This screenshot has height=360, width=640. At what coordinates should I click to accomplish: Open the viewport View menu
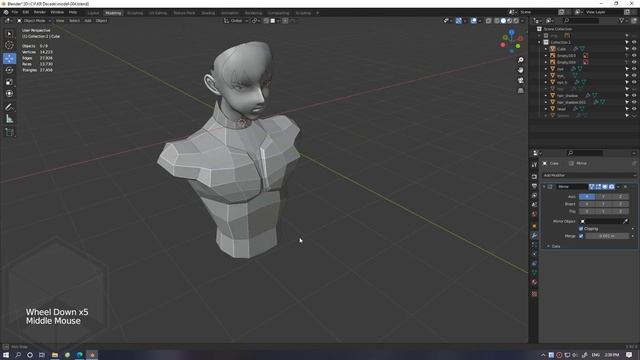point(60,20)
